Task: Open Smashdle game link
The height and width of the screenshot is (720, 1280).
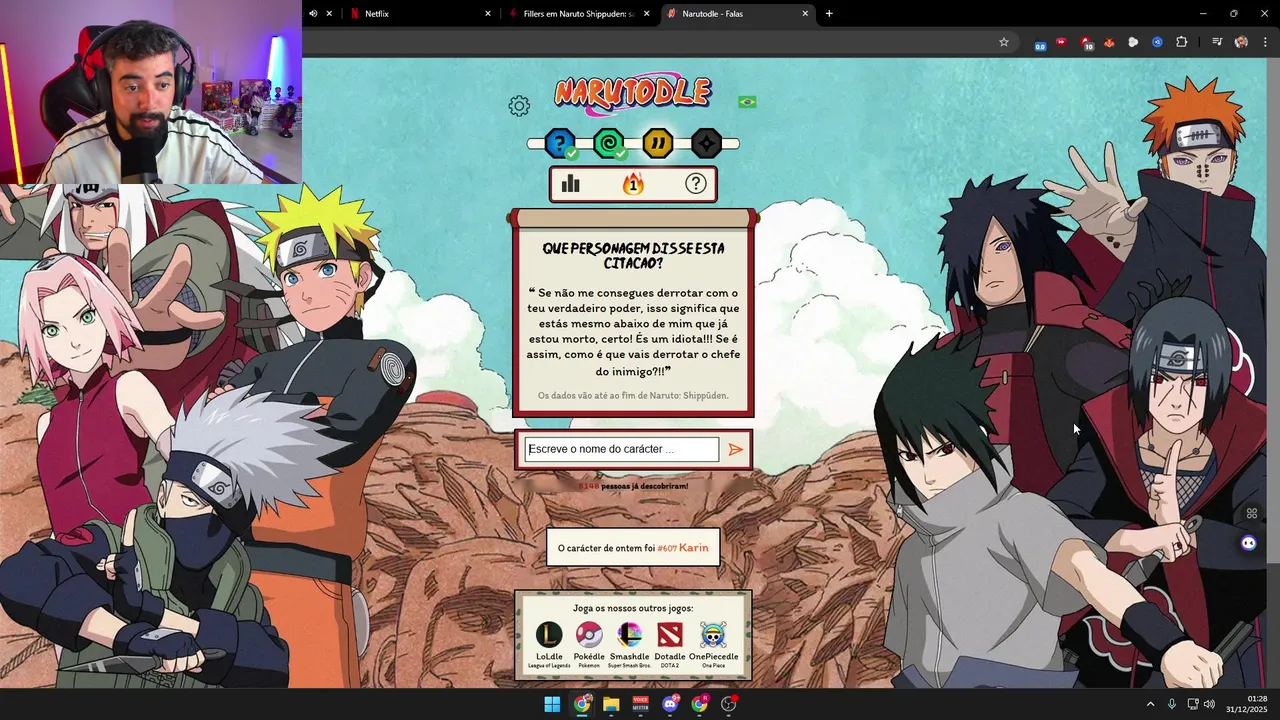Action: click(629, 644)
